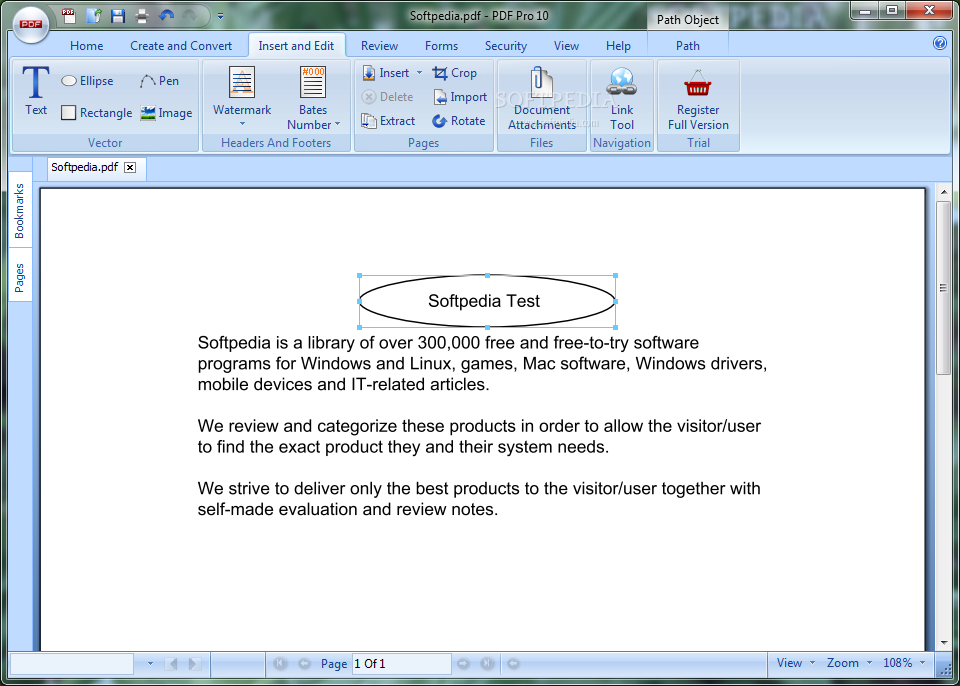
Task: Switch to the Review tab
Action: pyautogui.click(x=379, y=46)
